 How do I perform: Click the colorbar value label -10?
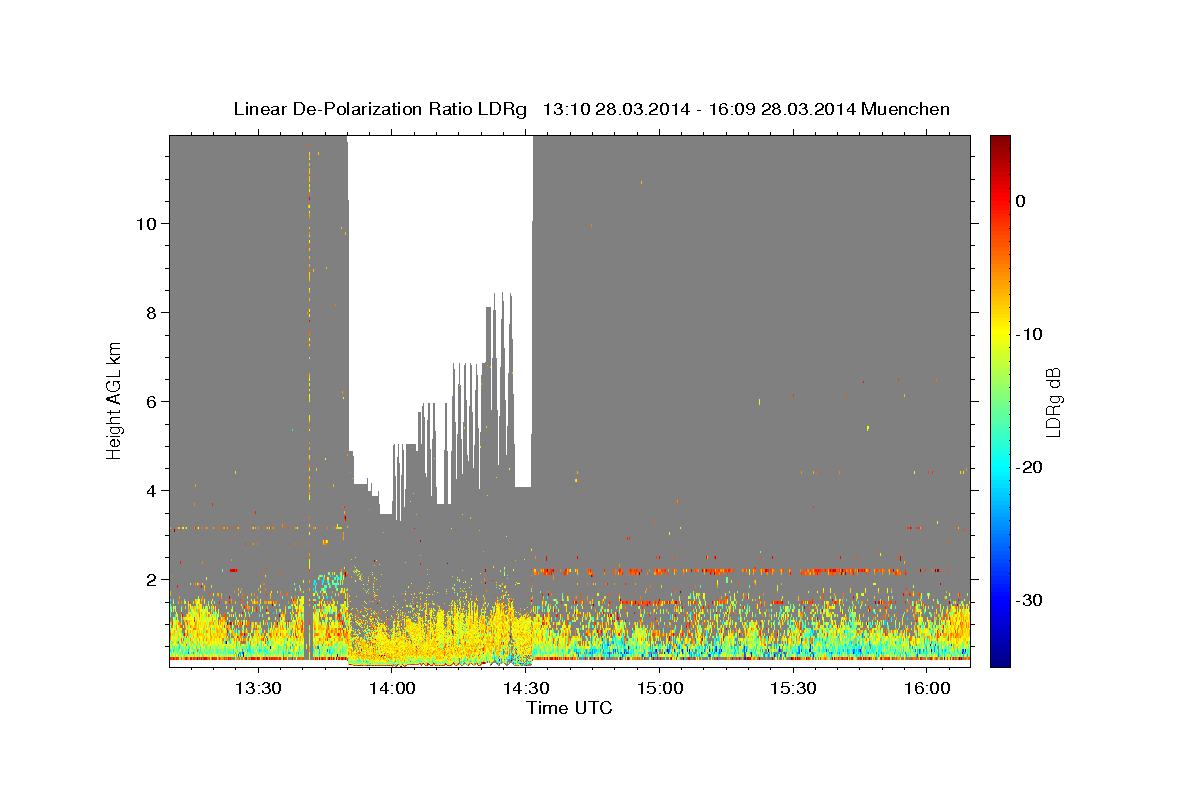pos(1030,334)
